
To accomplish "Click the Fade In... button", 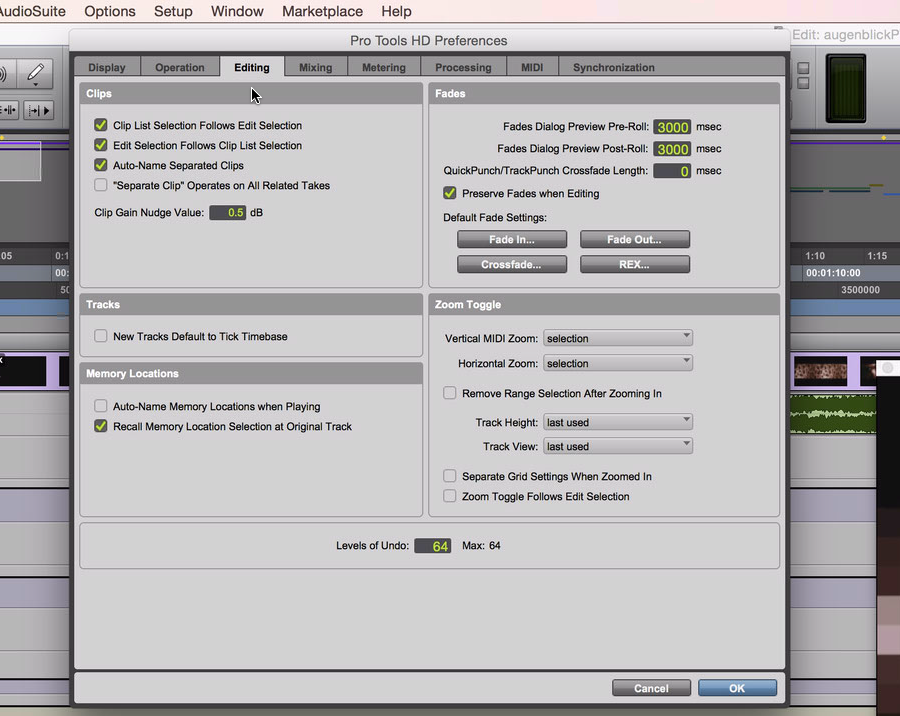I will click(x=512, y=240).
